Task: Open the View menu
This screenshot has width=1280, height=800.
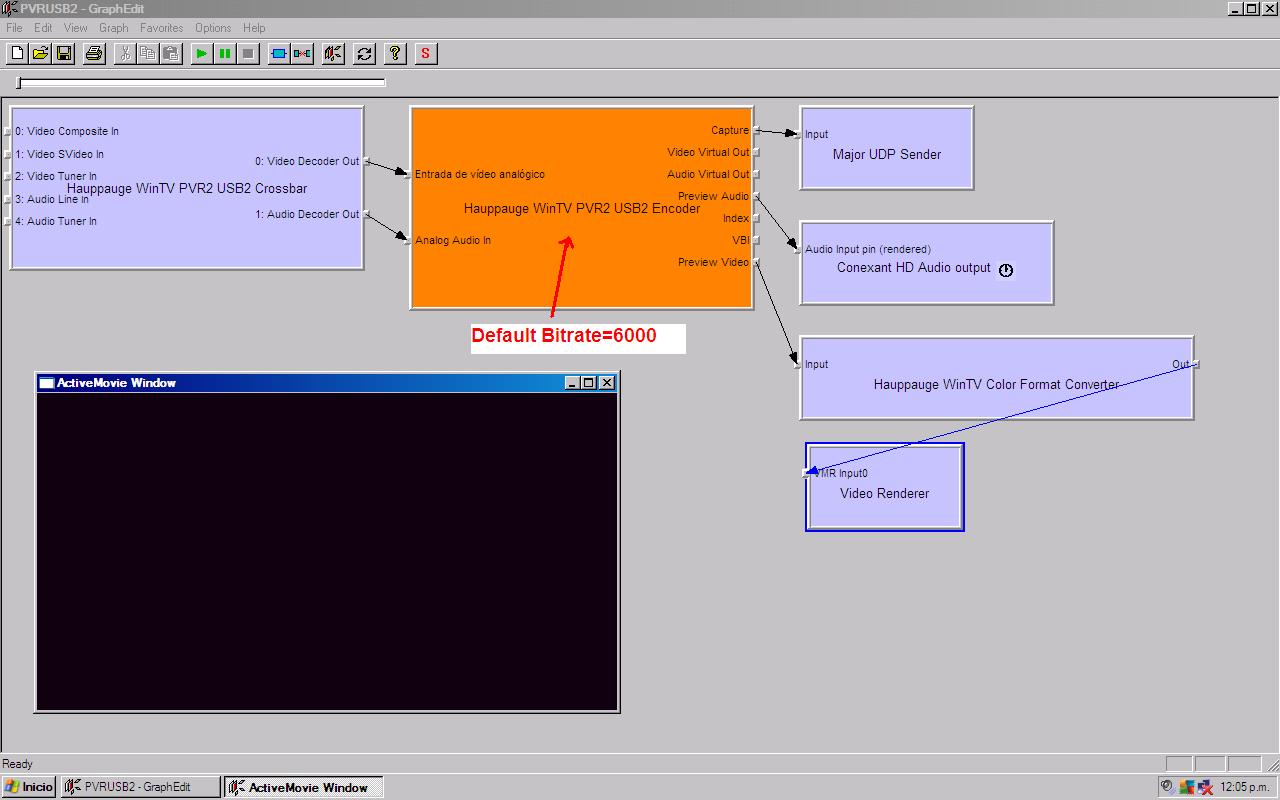Action: [75, 28]
